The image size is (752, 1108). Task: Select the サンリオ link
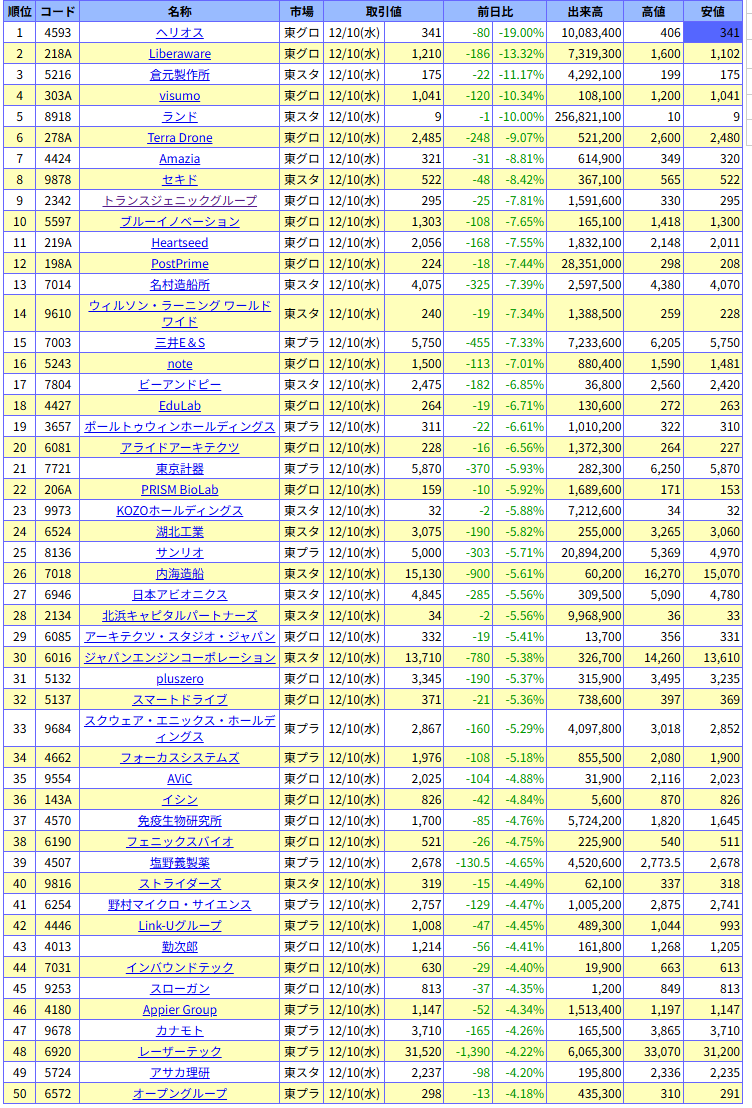coord(180,553)
